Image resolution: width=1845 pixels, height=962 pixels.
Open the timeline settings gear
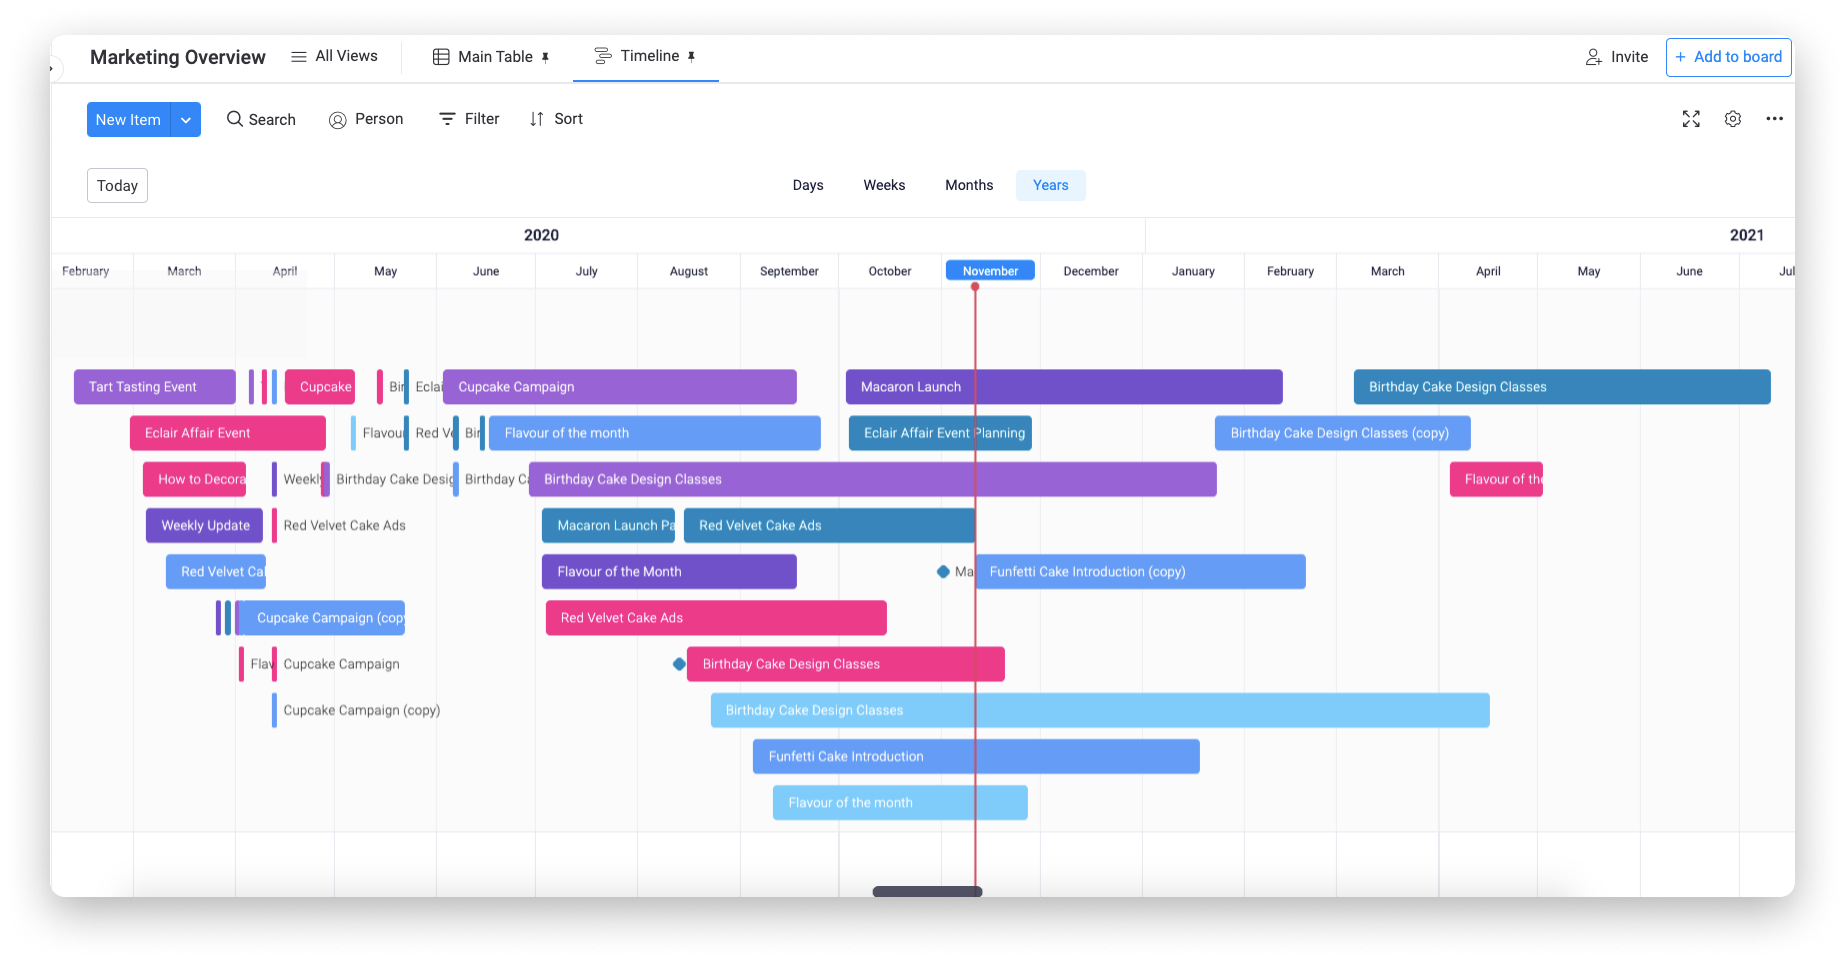coord(1733,119)
